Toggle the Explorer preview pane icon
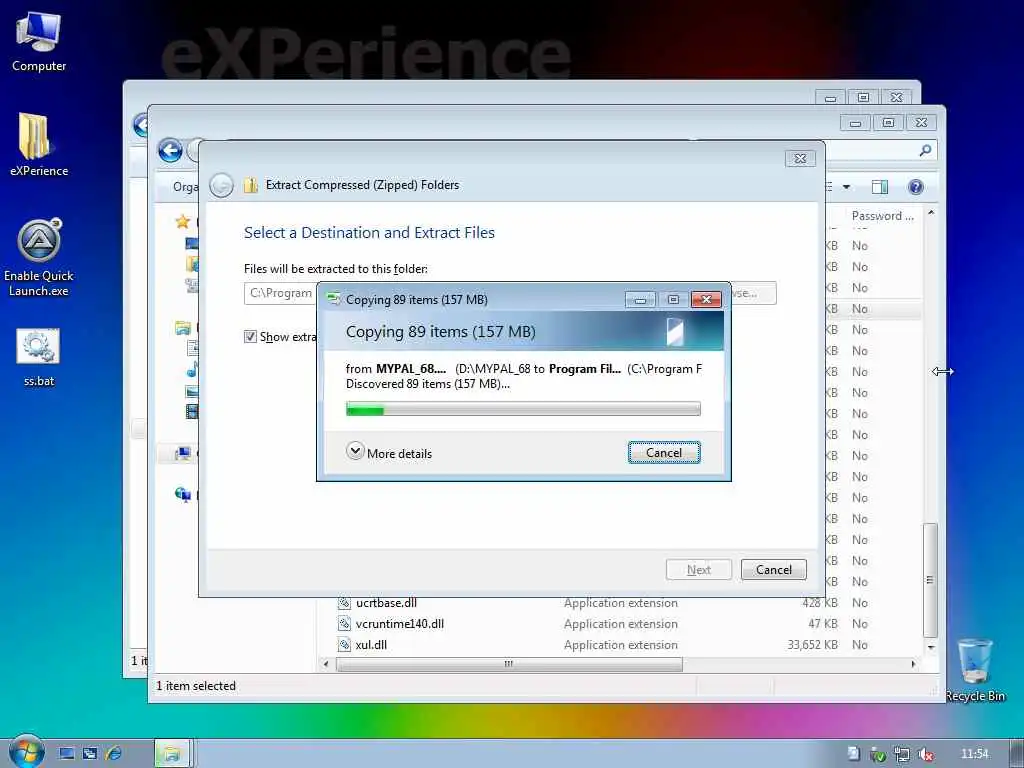Screen dimensions: 1024x768 point(880,187)
